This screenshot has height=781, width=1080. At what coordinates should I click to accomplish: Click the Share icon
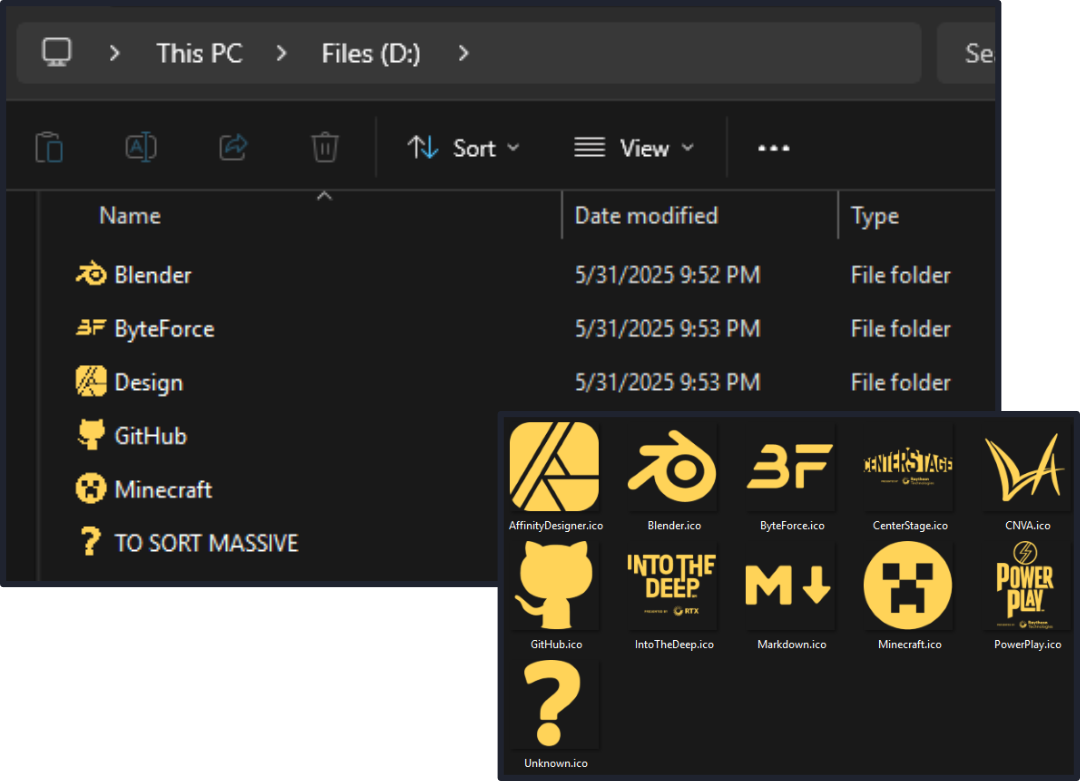coord(233,147)
